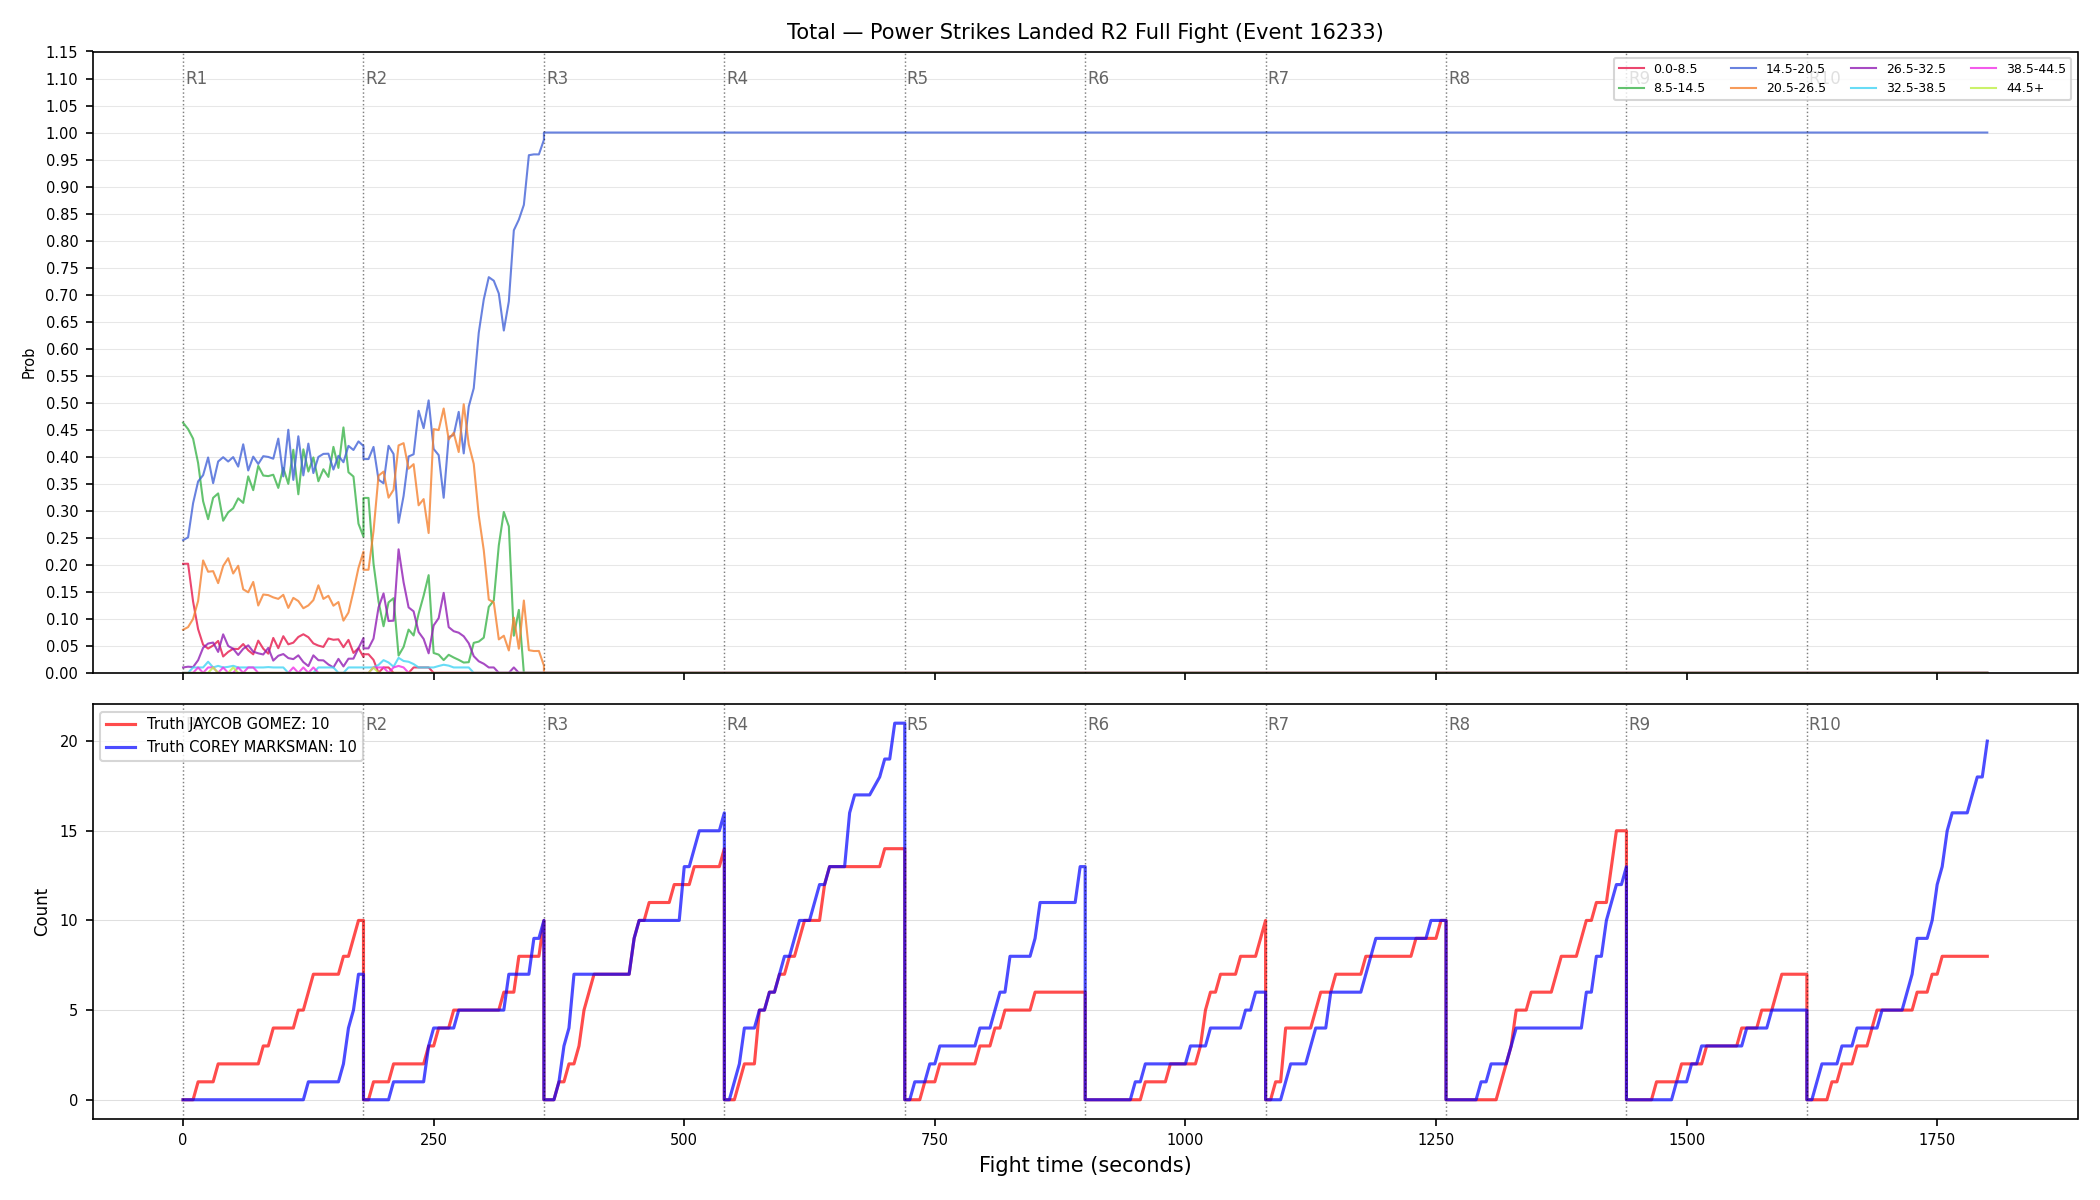Screen dimensions: 2100x1200
Task: Select the 14.5-20.5 blue legend swatch
Action: click(x=1744, y=69)
